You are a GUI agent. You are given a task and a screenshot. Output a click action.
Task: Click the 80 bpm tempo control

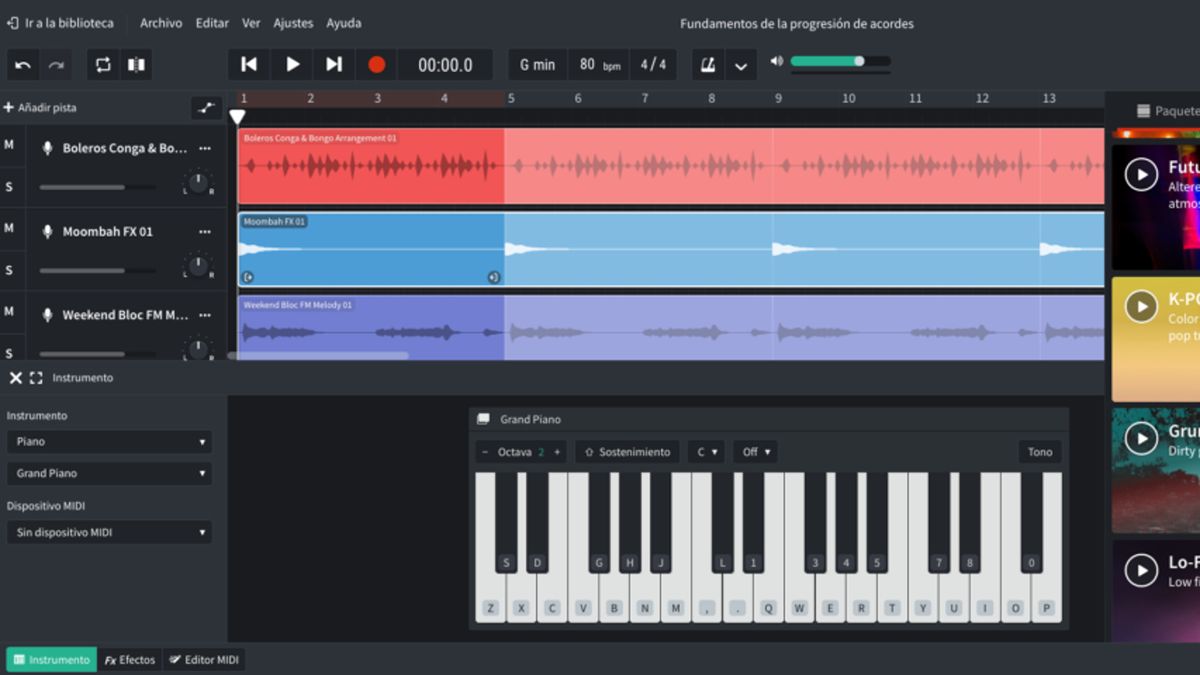pyautogui.click(x=598, y=64)
